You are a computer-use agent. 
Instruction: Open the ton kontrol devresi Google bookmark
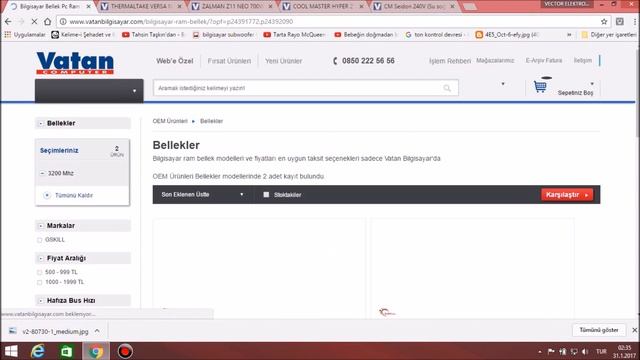(436, 35)
